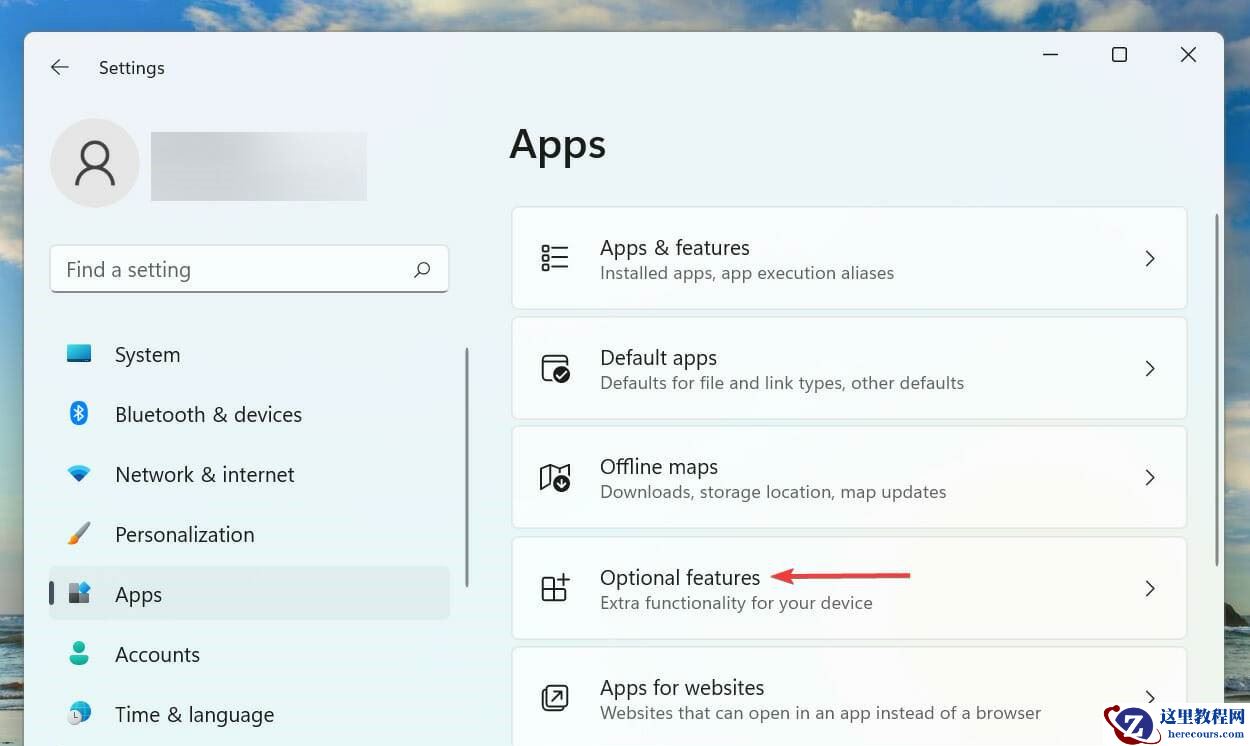Open Time & language category

(249, 714)
